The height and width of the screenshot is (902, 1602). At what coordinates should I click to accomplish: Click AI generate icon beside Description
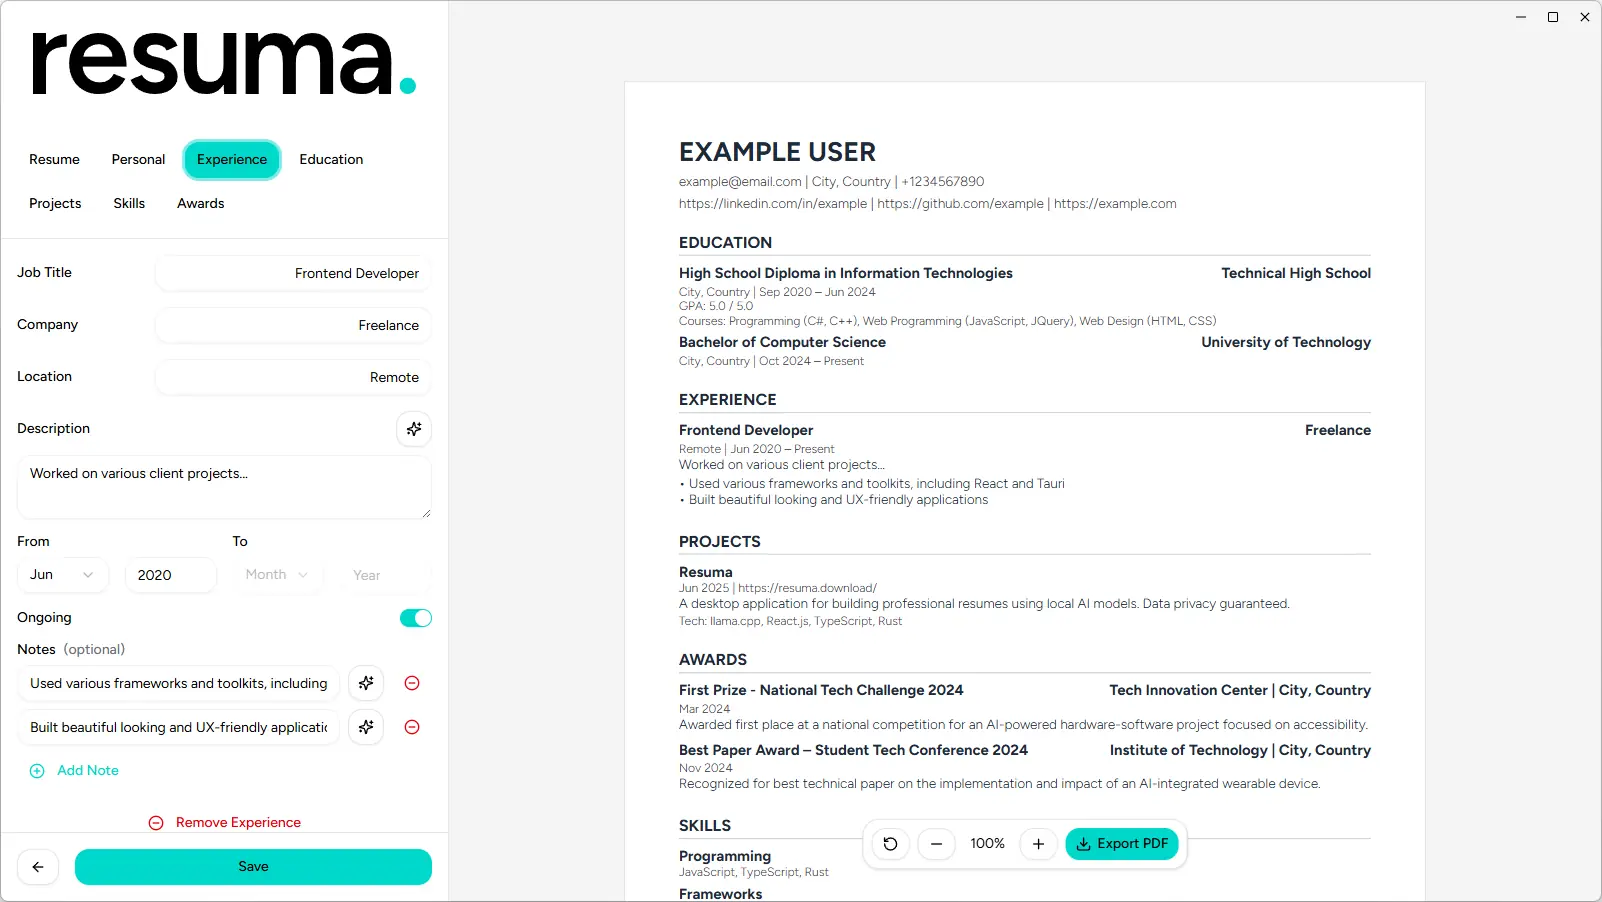[x=414, y=429]
